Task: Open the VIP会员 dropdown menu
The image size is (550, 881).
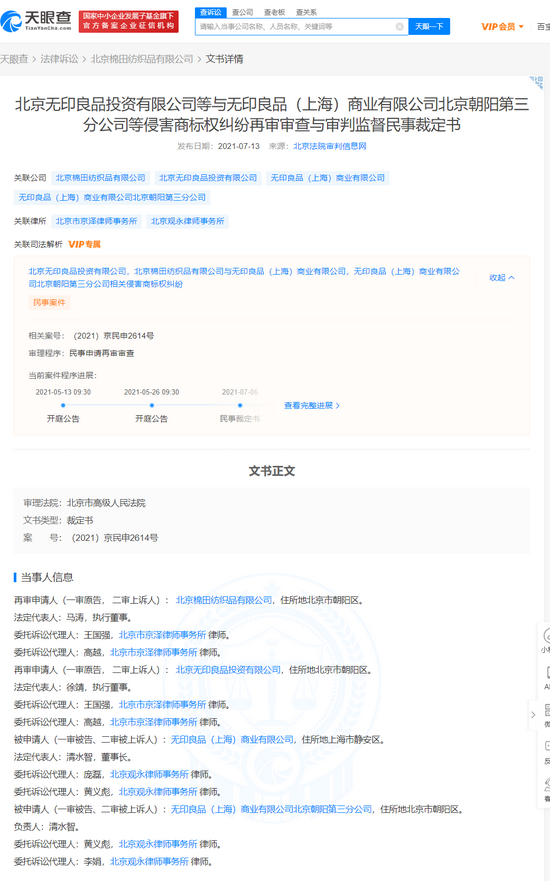Action: point(502,26)
